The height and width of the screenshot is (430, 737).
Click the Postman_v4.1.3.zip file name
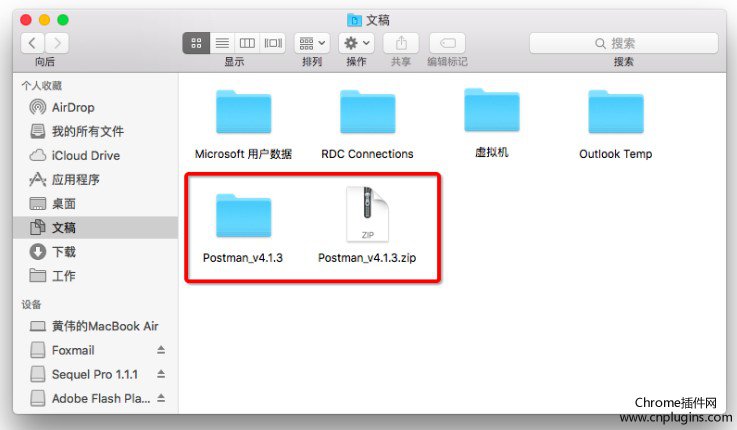pyautogui.click(x=367, y=258)
